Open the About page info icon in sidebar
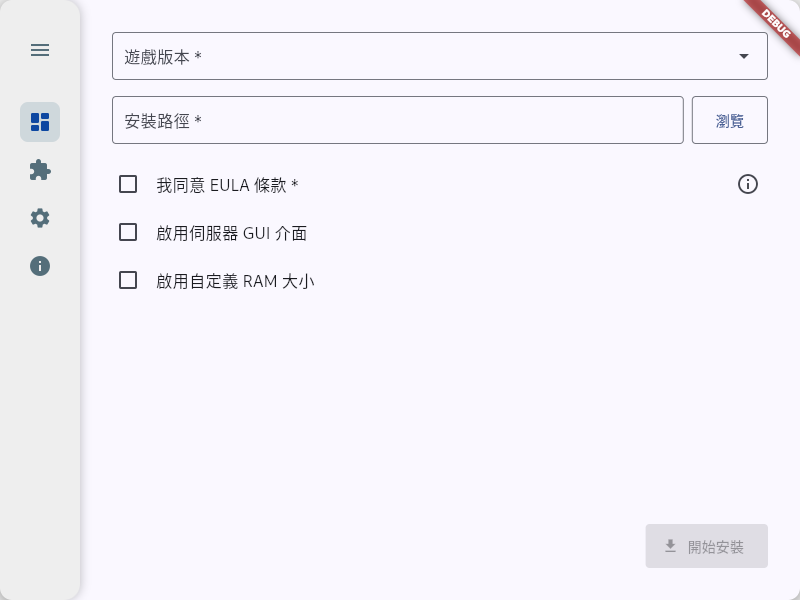The height and width of the screenshot is (600, 800). point(40,266)
